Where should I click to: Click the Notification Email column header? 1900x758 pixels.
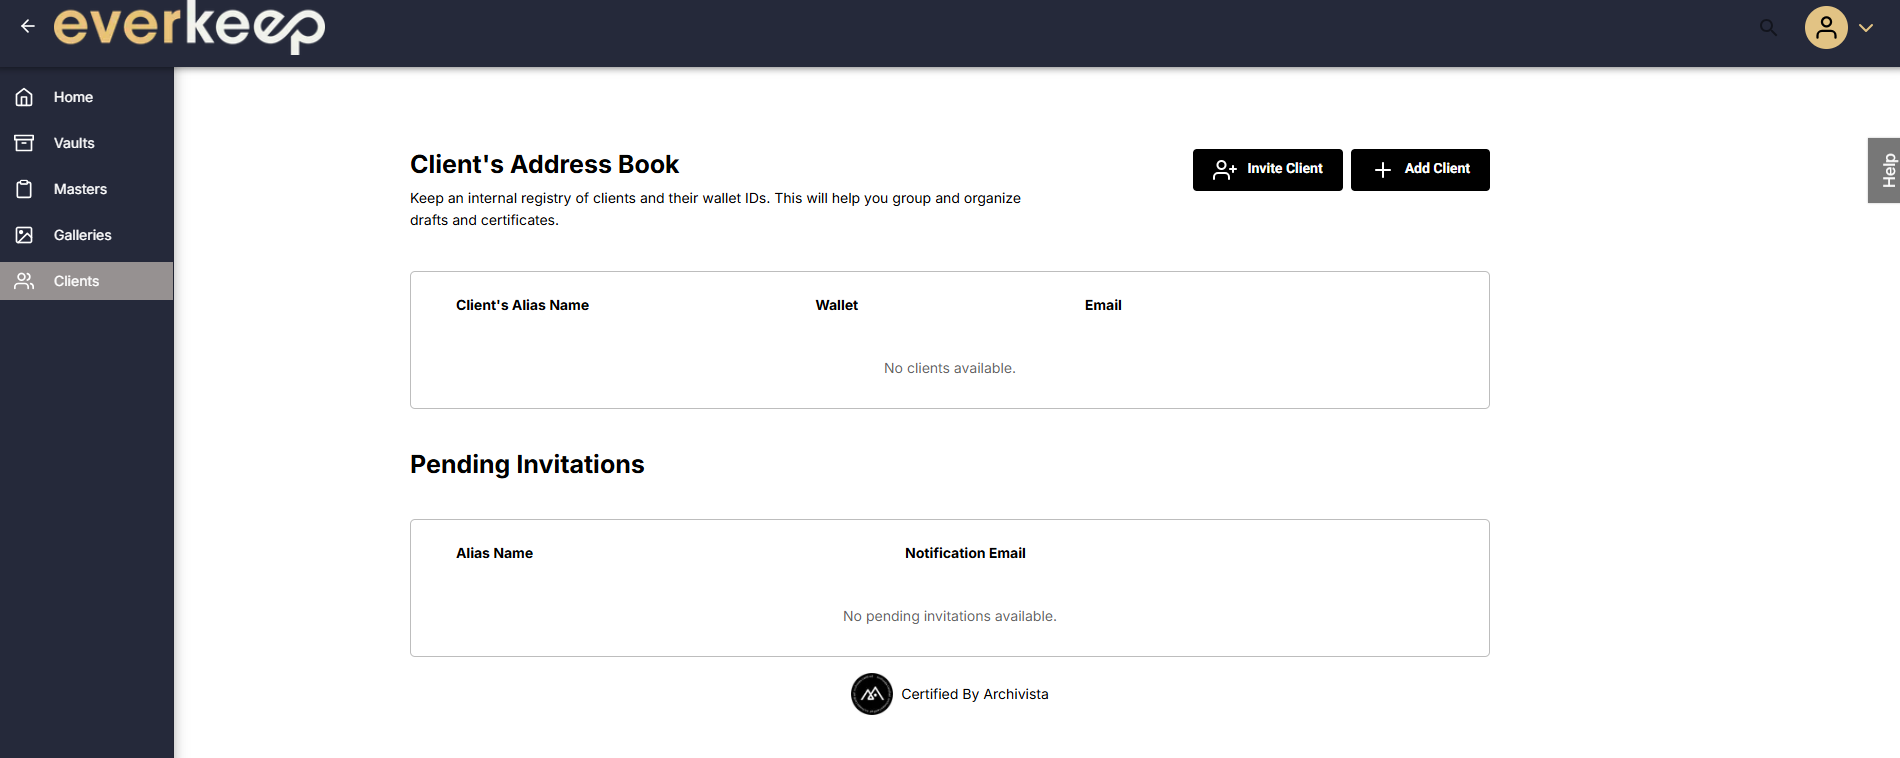(x=965, y=553)
